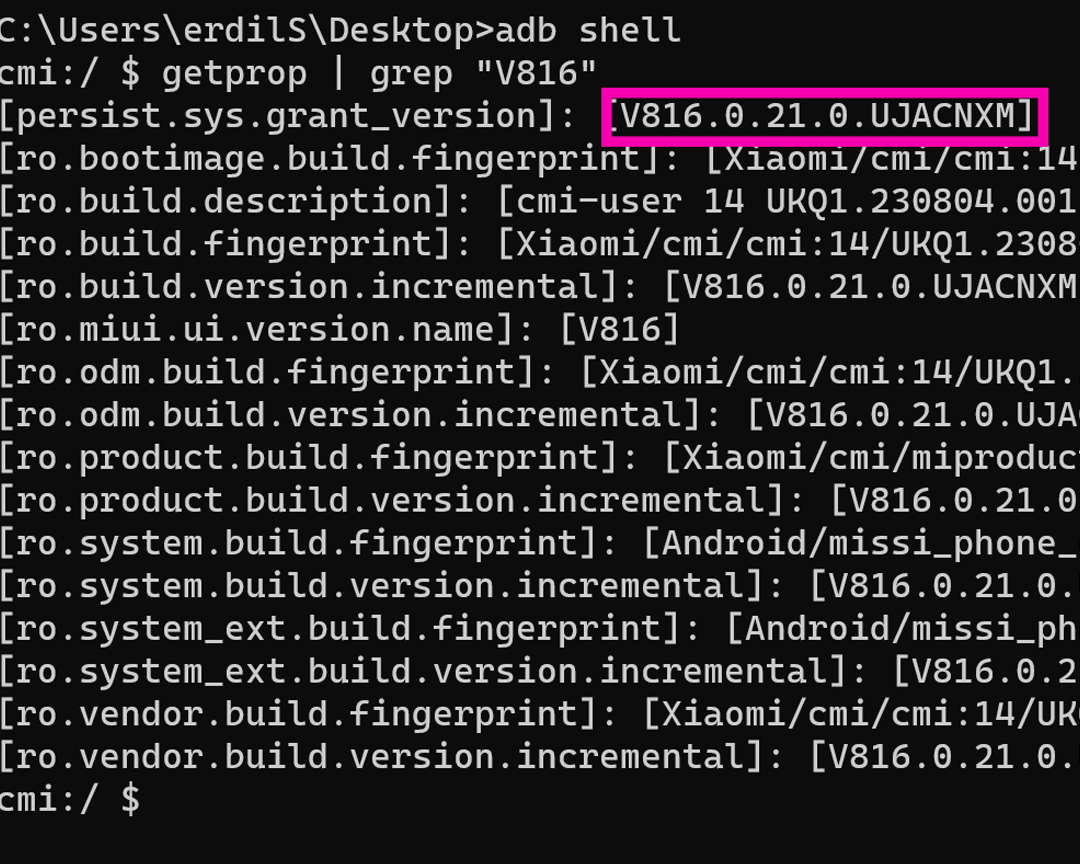This screenshot has width=1080, height=864.
Task: Click the ro.odm.build.fingerprint line
Action: point(540,373)
